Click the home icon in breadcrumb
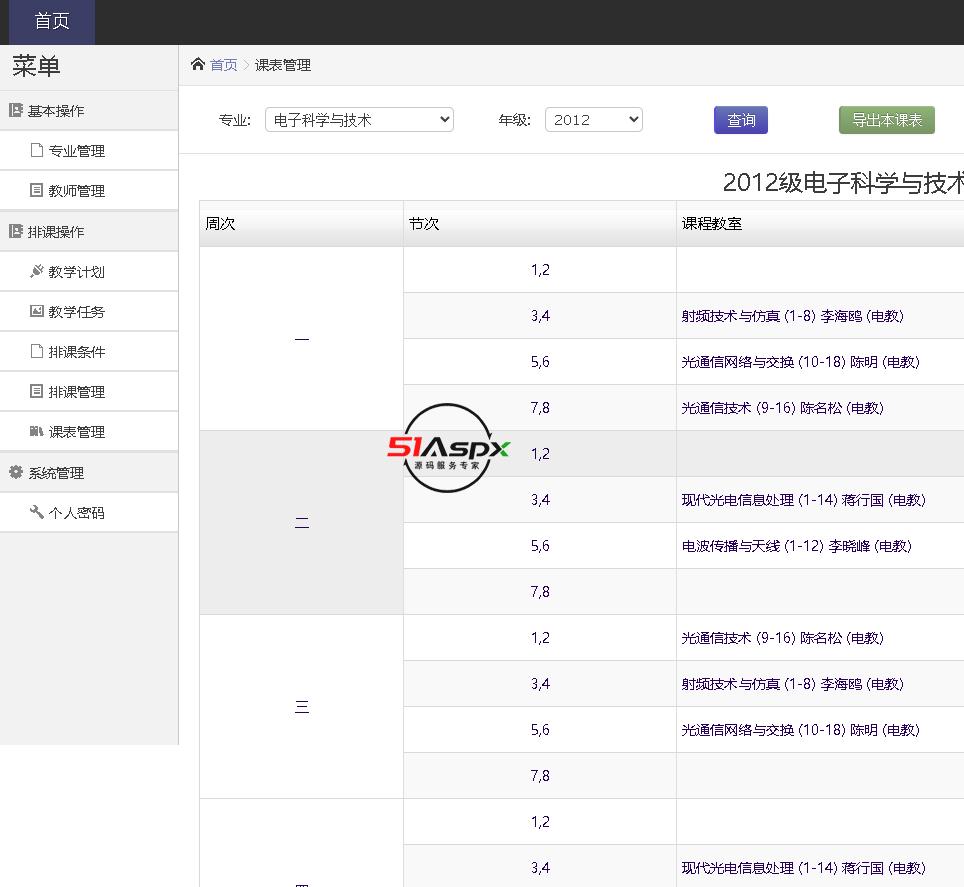The image size is (964, 887). pyautogui.click(x=198, y=65)
